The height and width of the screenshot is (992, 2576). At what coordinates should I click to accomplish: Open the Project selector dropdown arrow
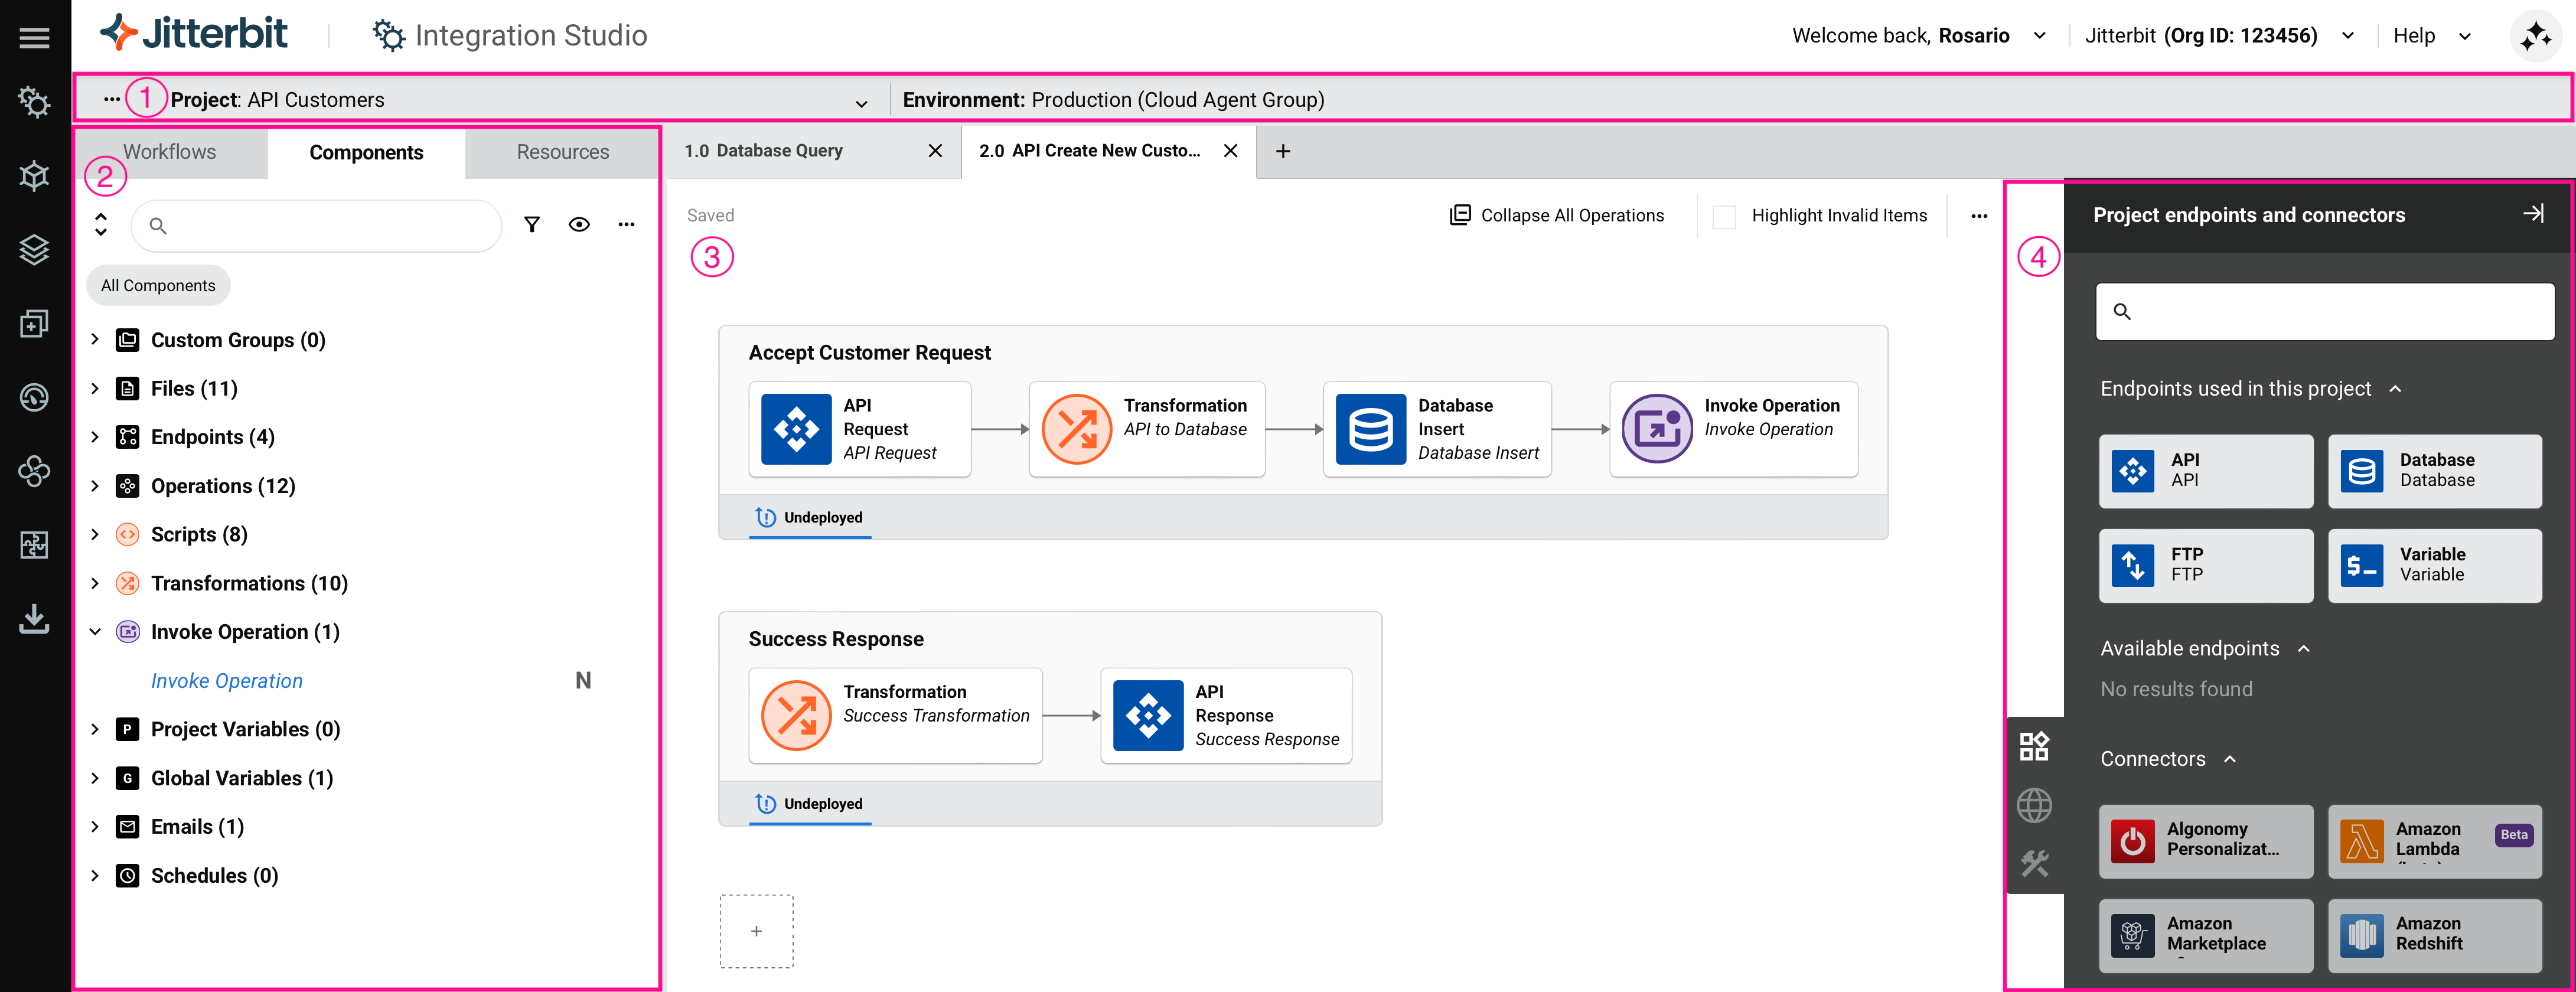tap(861, 102)
